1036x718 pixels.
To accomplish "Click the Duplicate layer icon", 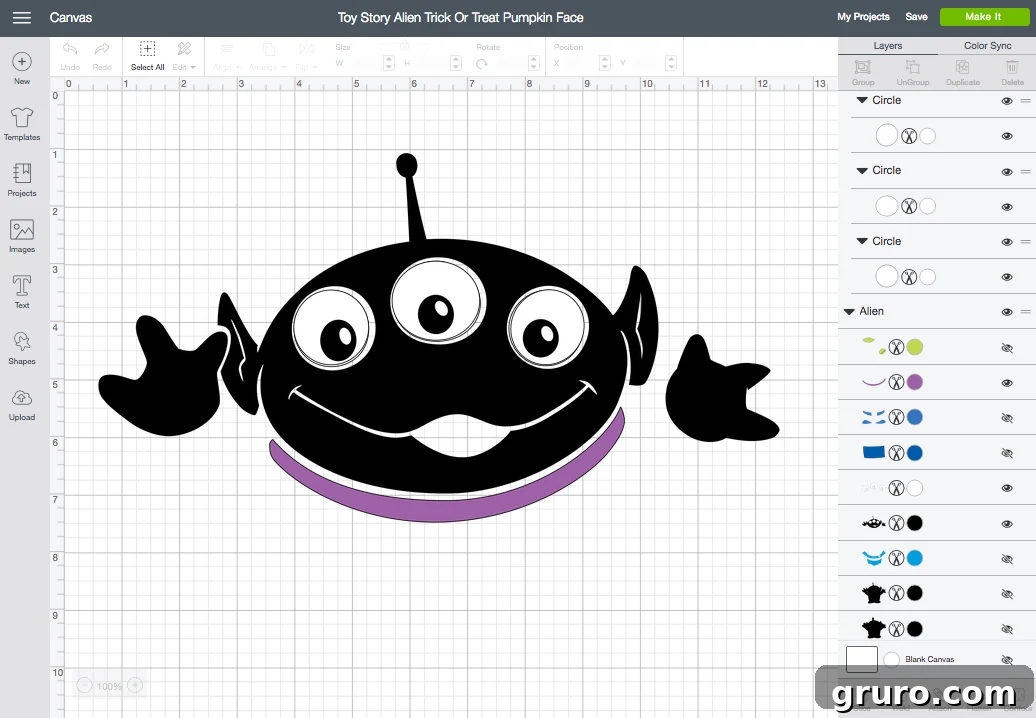I will [x=963, y=67].
